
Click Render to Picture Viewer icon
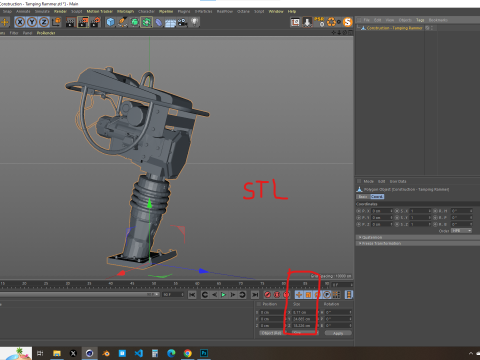(83, 22)
